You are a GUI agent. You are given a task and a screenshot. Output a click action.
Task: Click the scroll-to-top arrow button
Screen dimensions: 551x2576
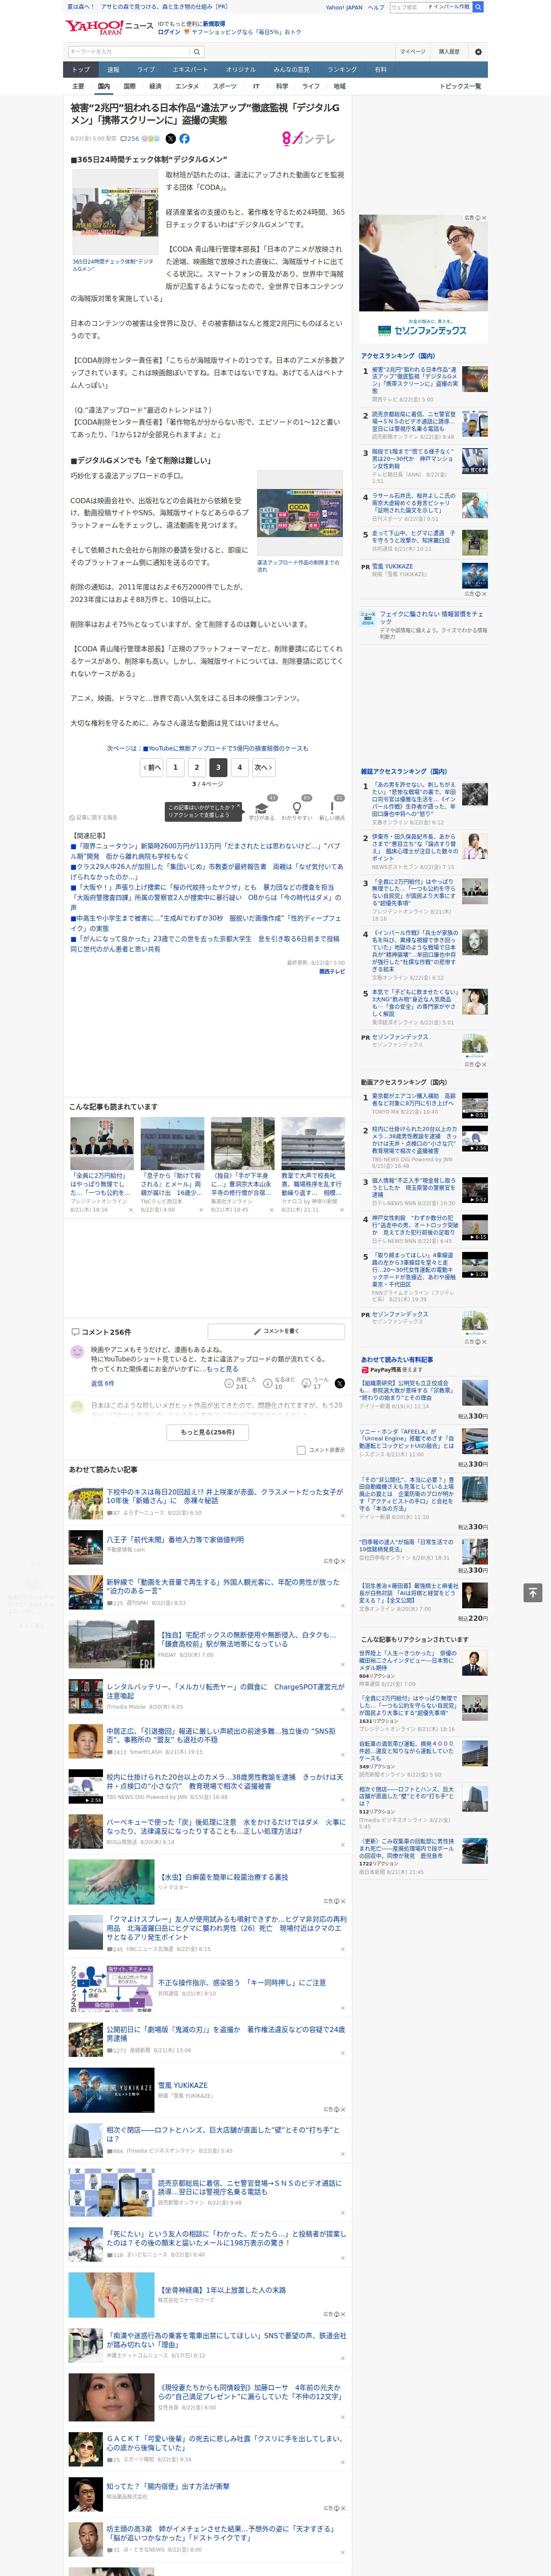[x=532, y=1592]
